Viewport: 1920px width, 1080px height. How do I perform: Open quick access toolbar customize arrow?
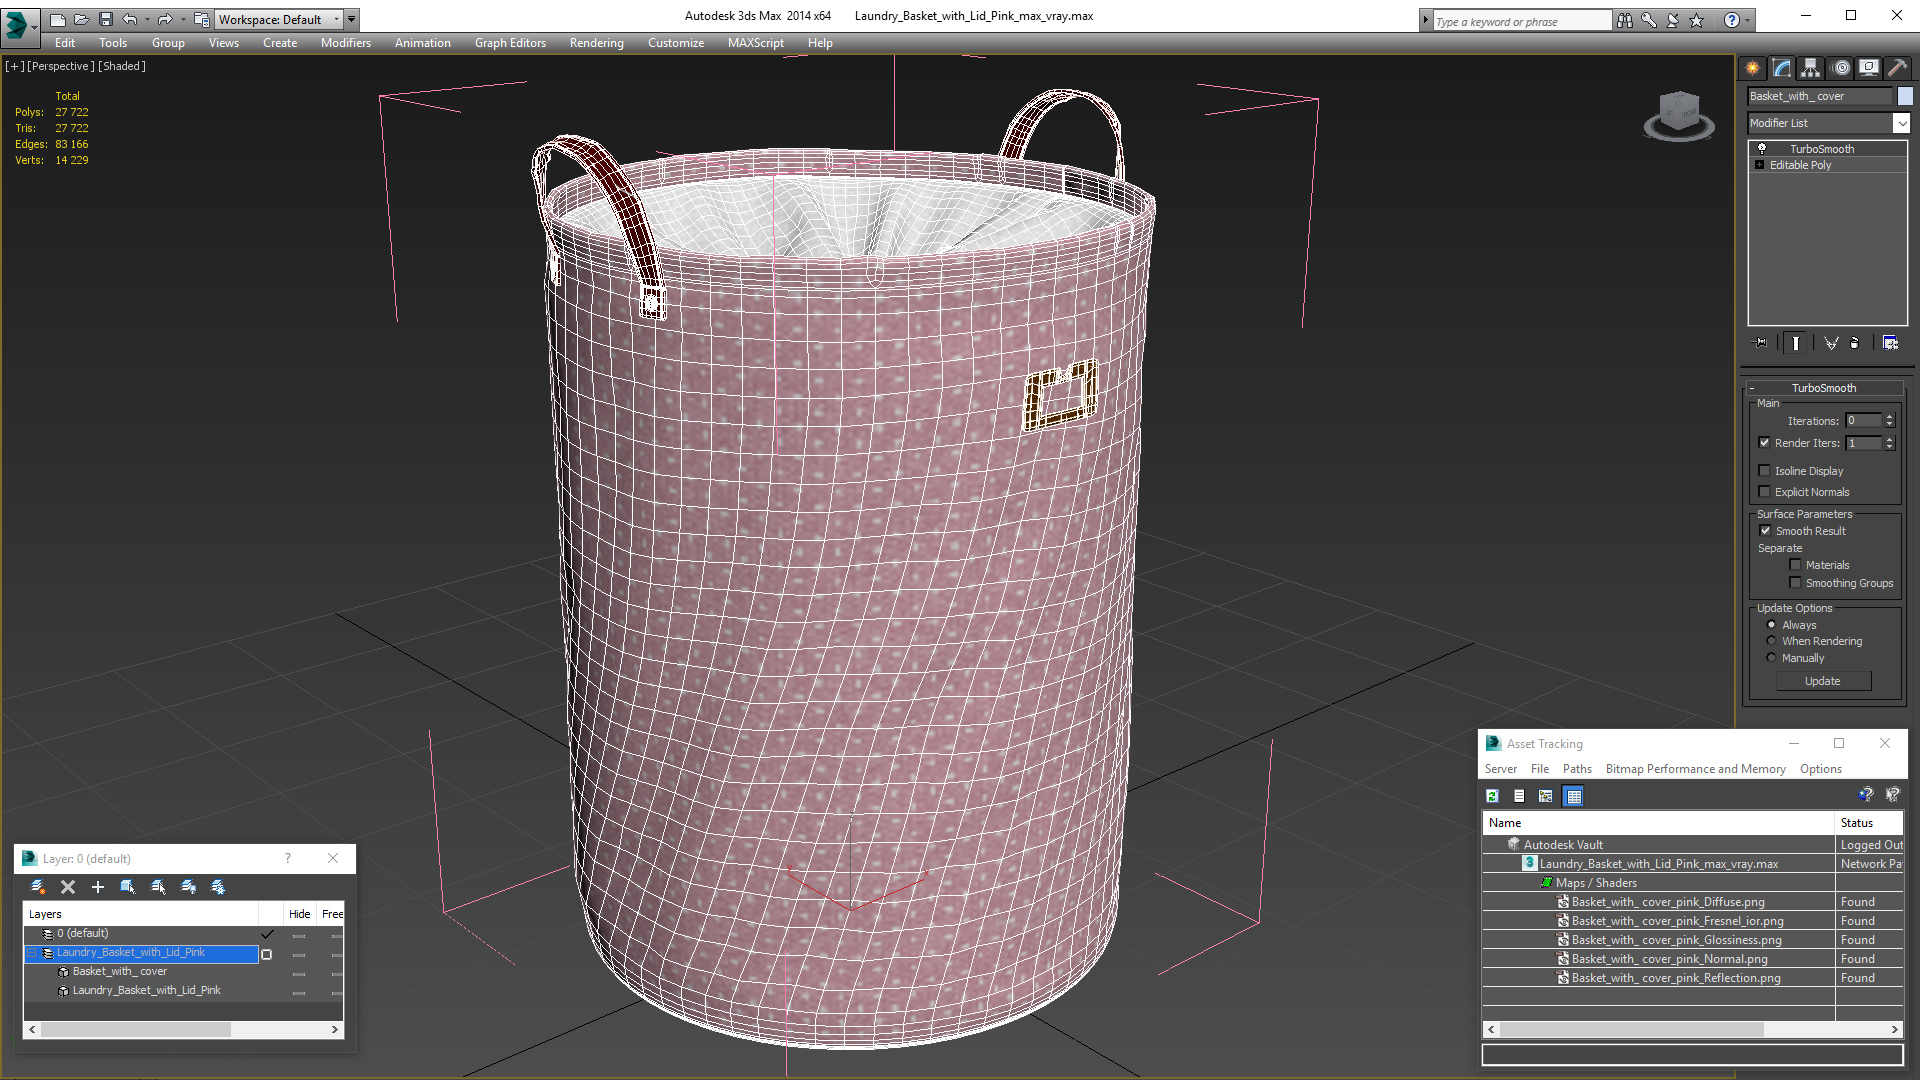352,19
